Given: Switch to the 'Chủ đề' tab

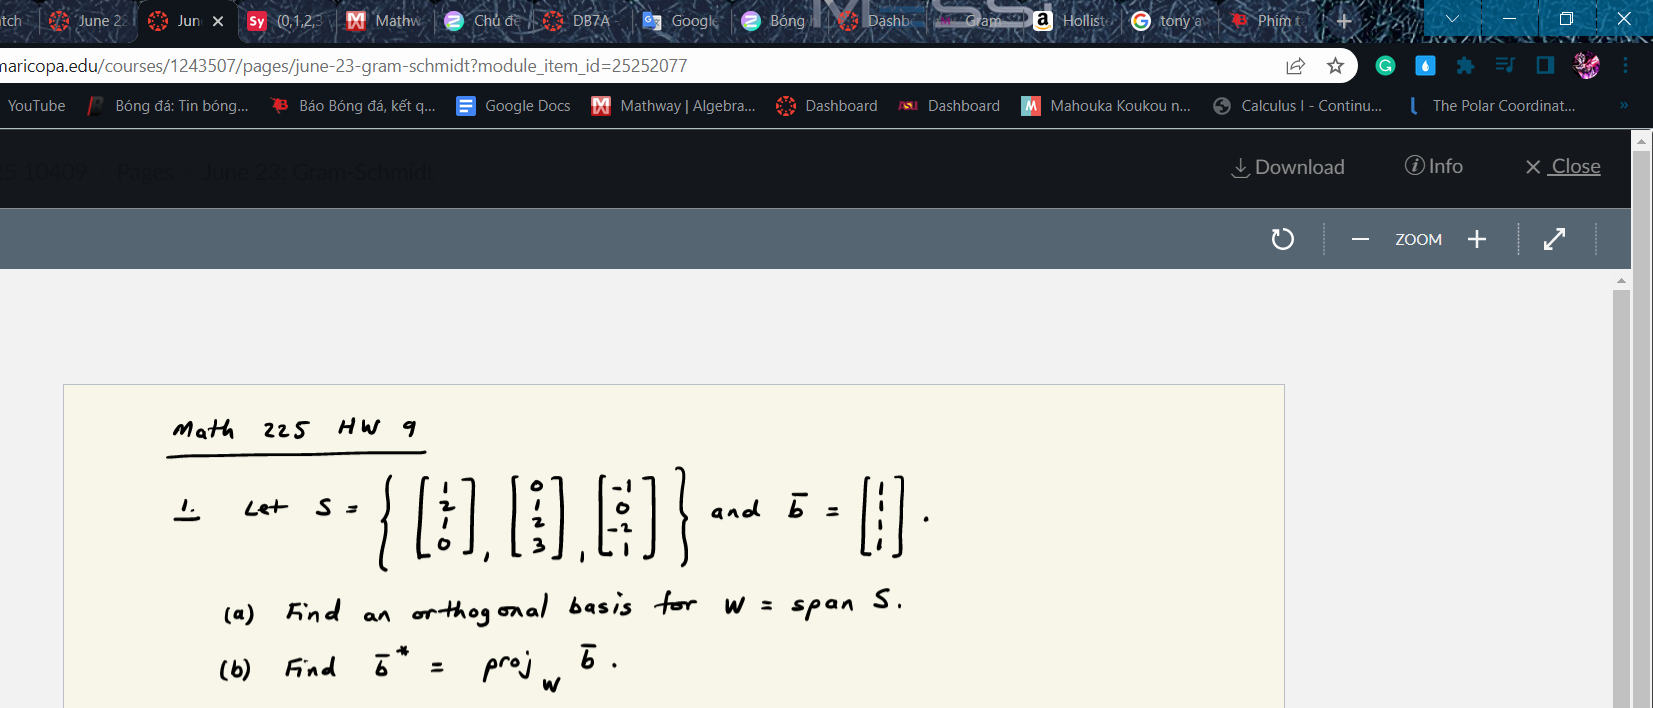Looking at the screenshot, I should coord(484,21).
